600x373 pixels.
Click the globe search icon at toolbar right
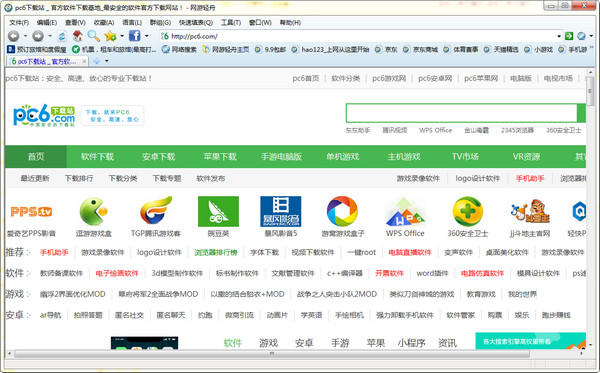[x=581, y=36]
